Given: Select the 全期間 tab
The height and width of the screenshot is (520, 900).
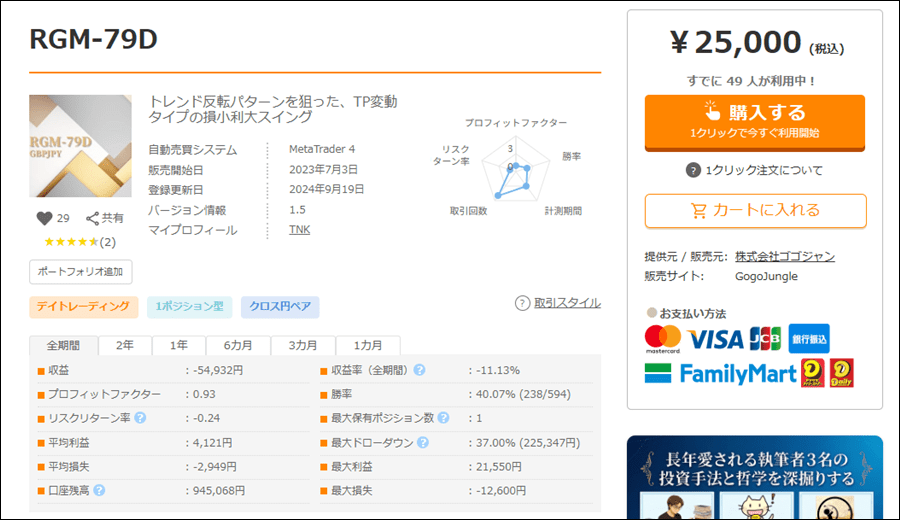Looking at the screenshot, I should pyautogui.click(x=63, y=346).
